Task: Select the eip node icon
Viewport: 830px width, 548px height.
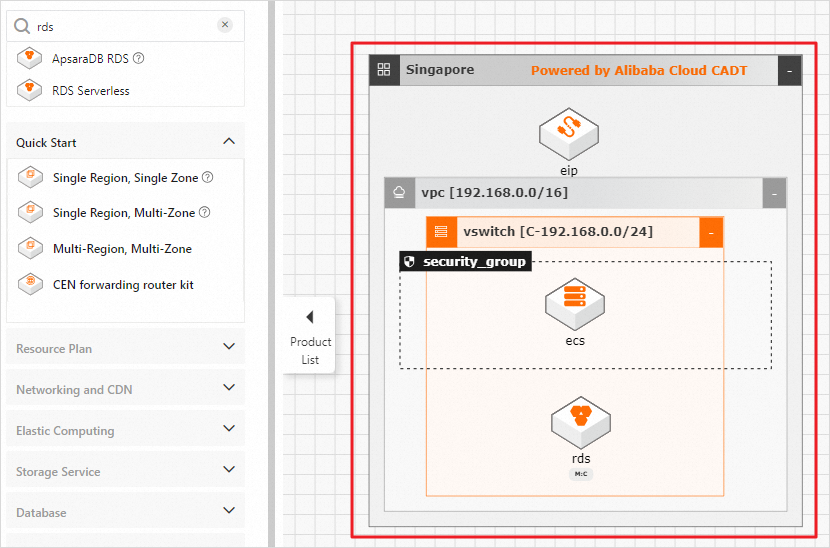Action: point(569,134)
